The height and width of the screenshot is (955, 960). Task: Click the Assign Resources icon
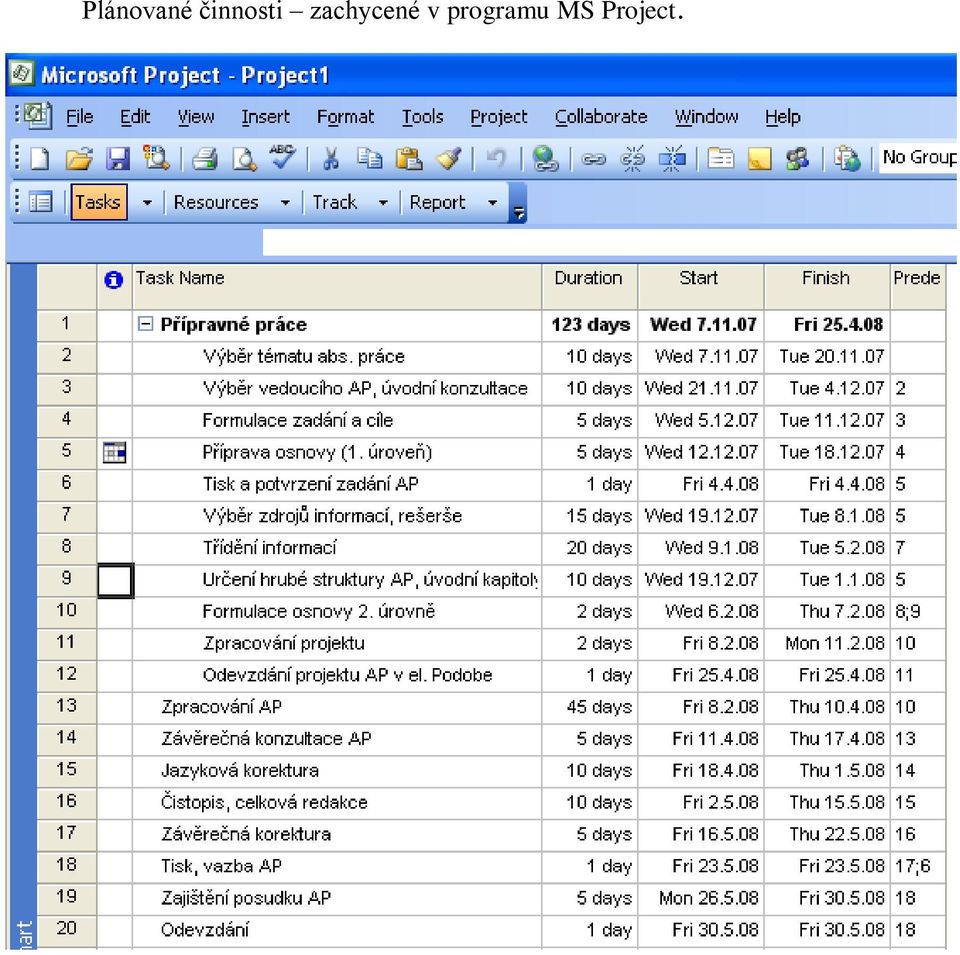[x=797, y=159]
